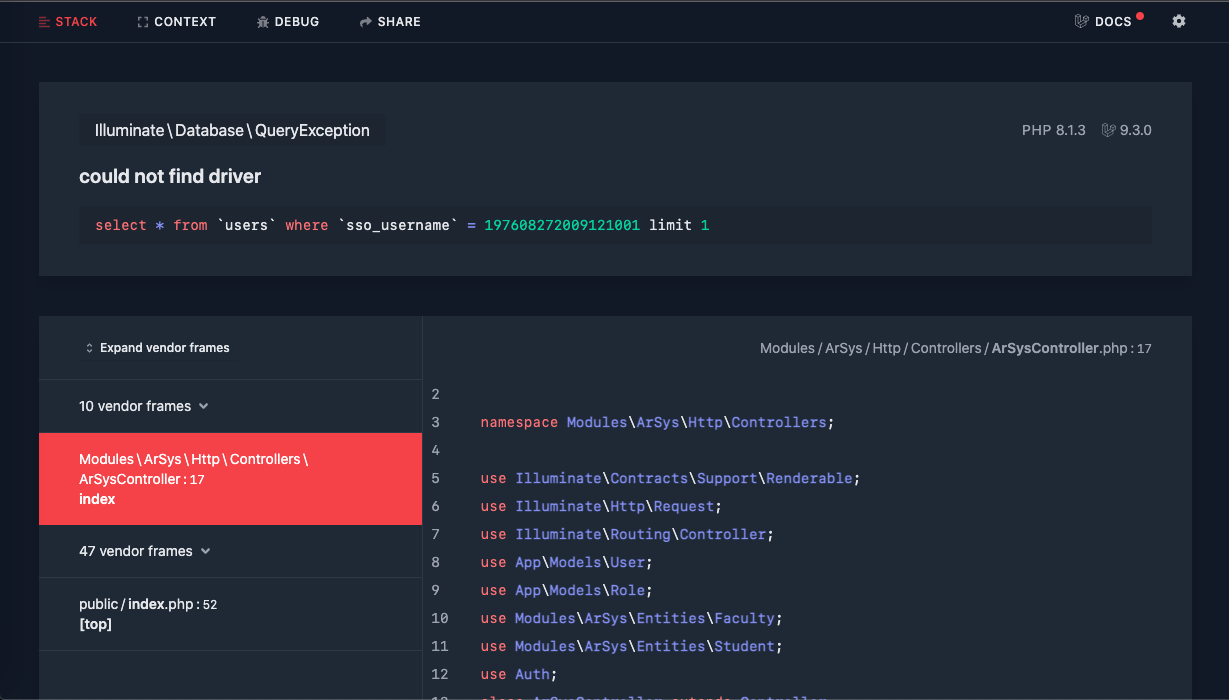This screenshot has width=1229, height=700.
Task: Switch to the SHARE tab
Action: click(391, 21)
